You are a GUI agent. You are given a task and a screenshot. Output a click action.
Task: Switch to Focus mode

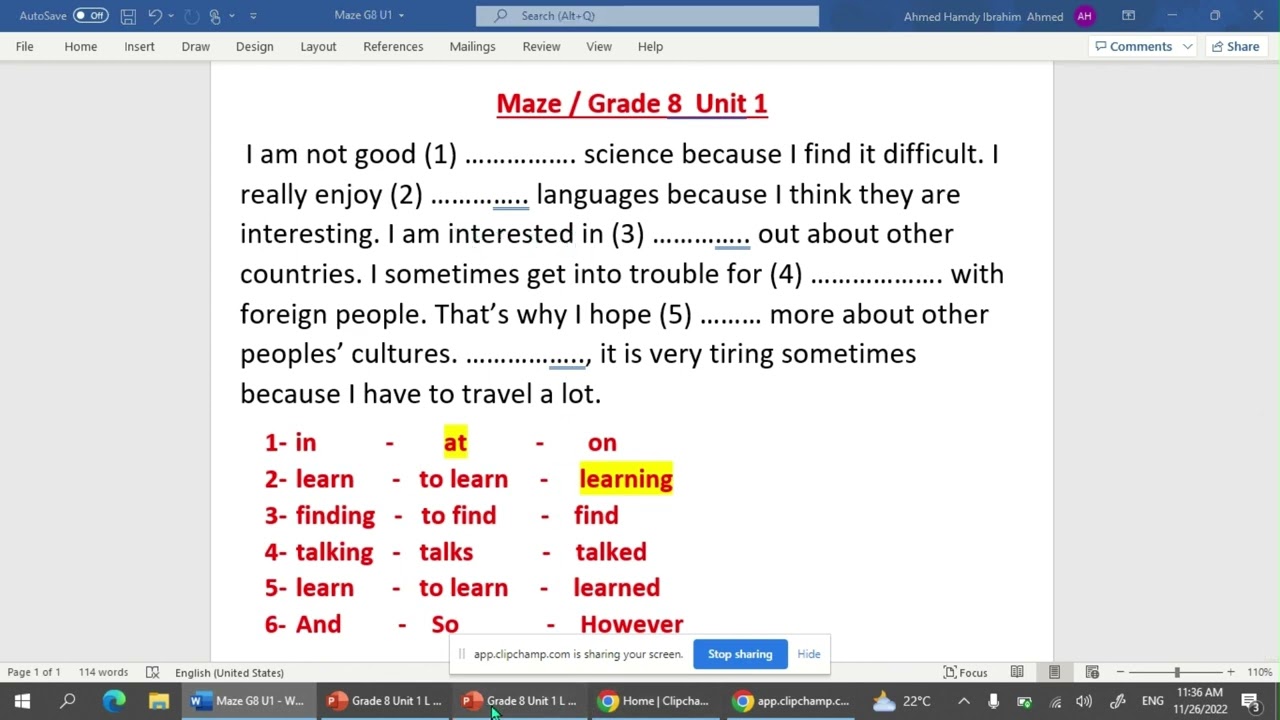965,672
